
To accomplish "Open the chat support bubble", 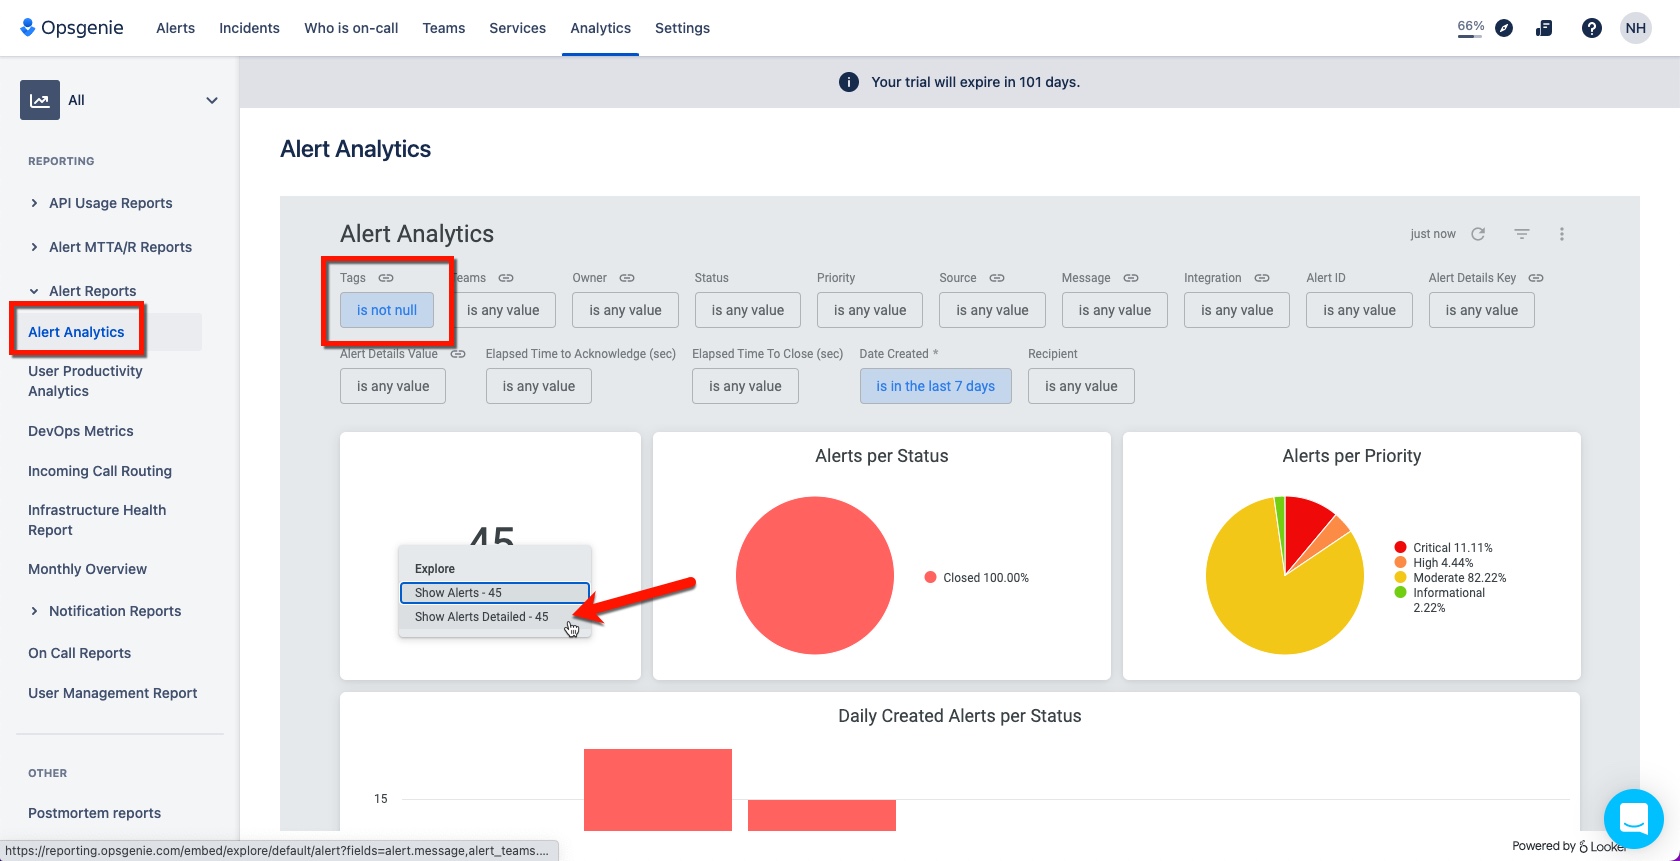I will pyautogui.click(x=1633, y=819).
